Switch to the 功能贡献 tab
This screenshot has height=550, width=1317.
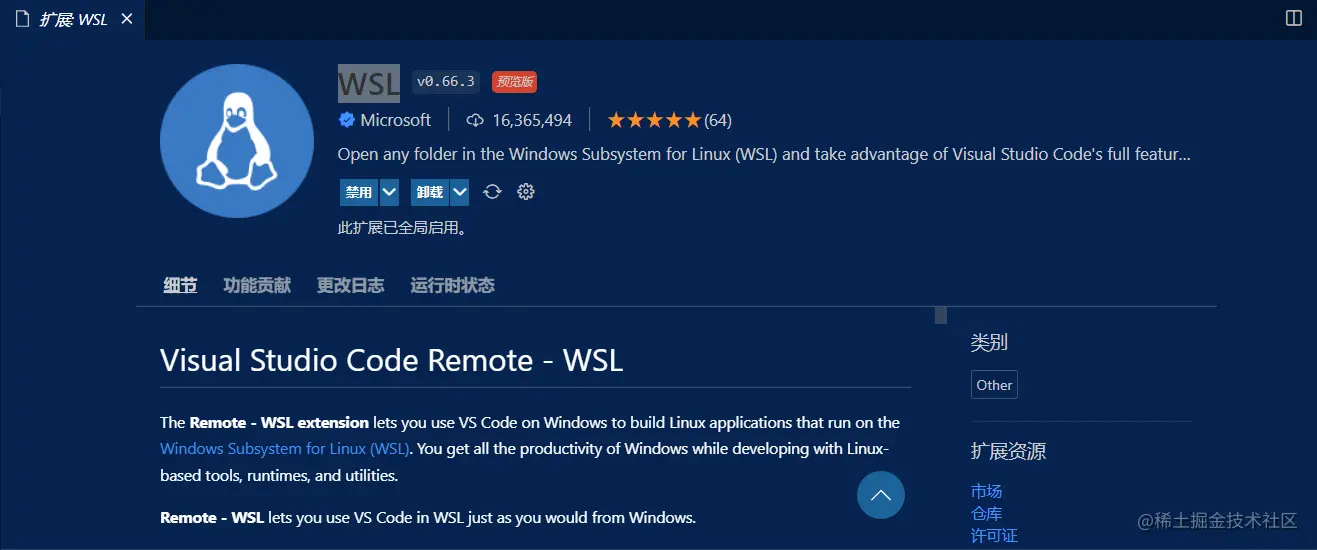257,285
